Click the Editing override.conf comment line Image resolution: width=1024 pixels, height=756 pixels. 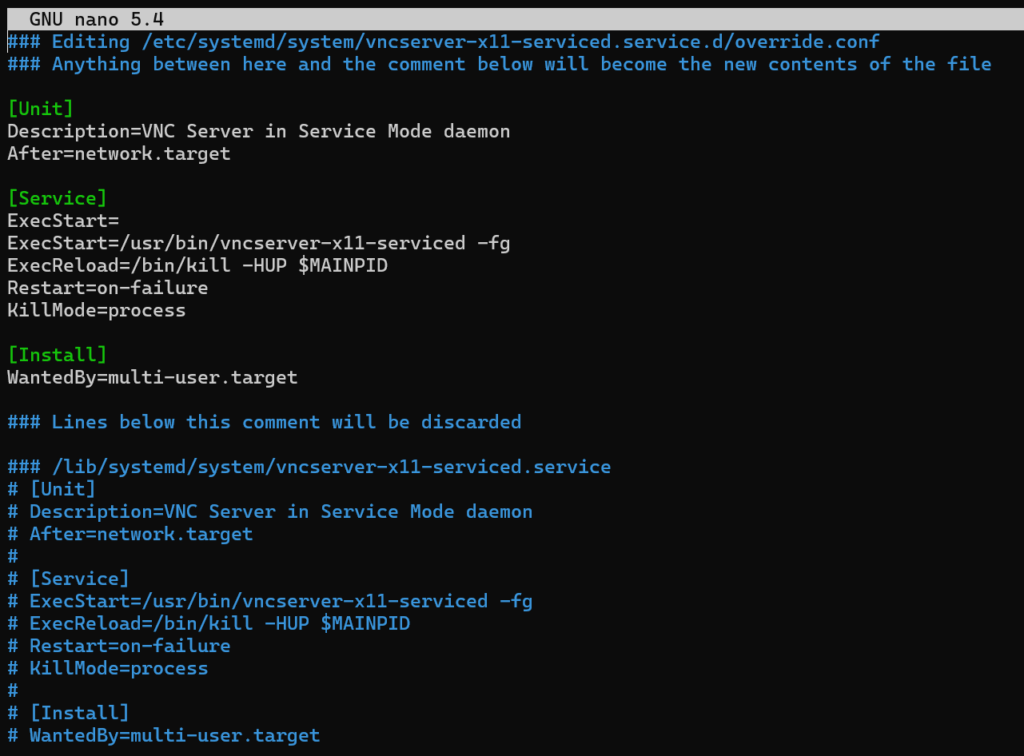click(443, 42)
